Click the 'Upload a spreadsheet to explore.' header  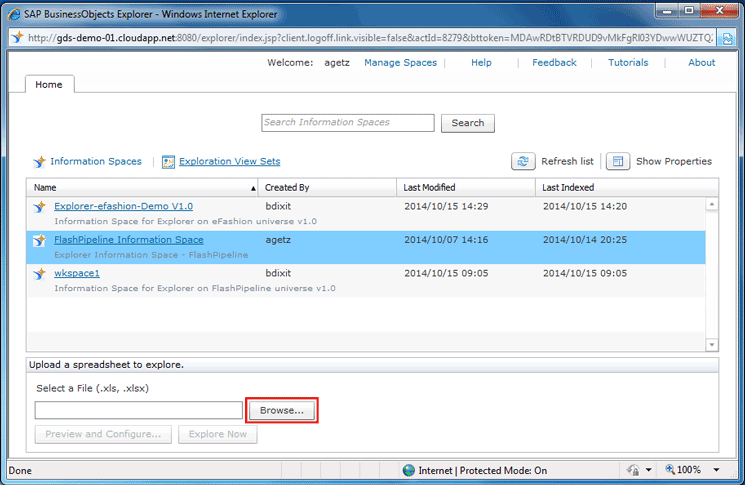tap(106, 365)
